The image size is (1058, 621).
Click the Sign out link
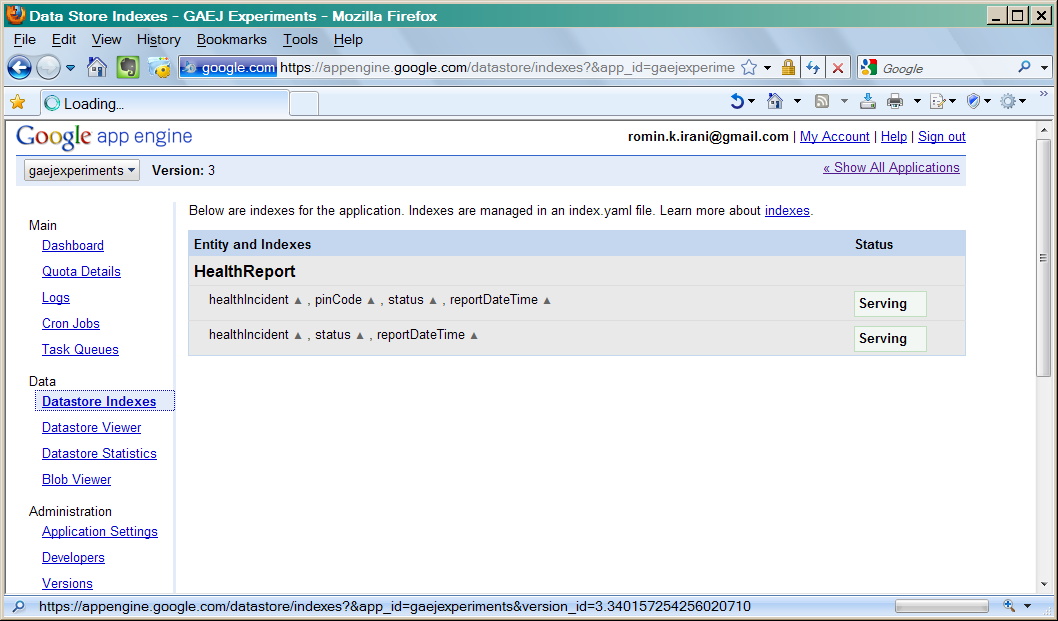coord(942,136)
